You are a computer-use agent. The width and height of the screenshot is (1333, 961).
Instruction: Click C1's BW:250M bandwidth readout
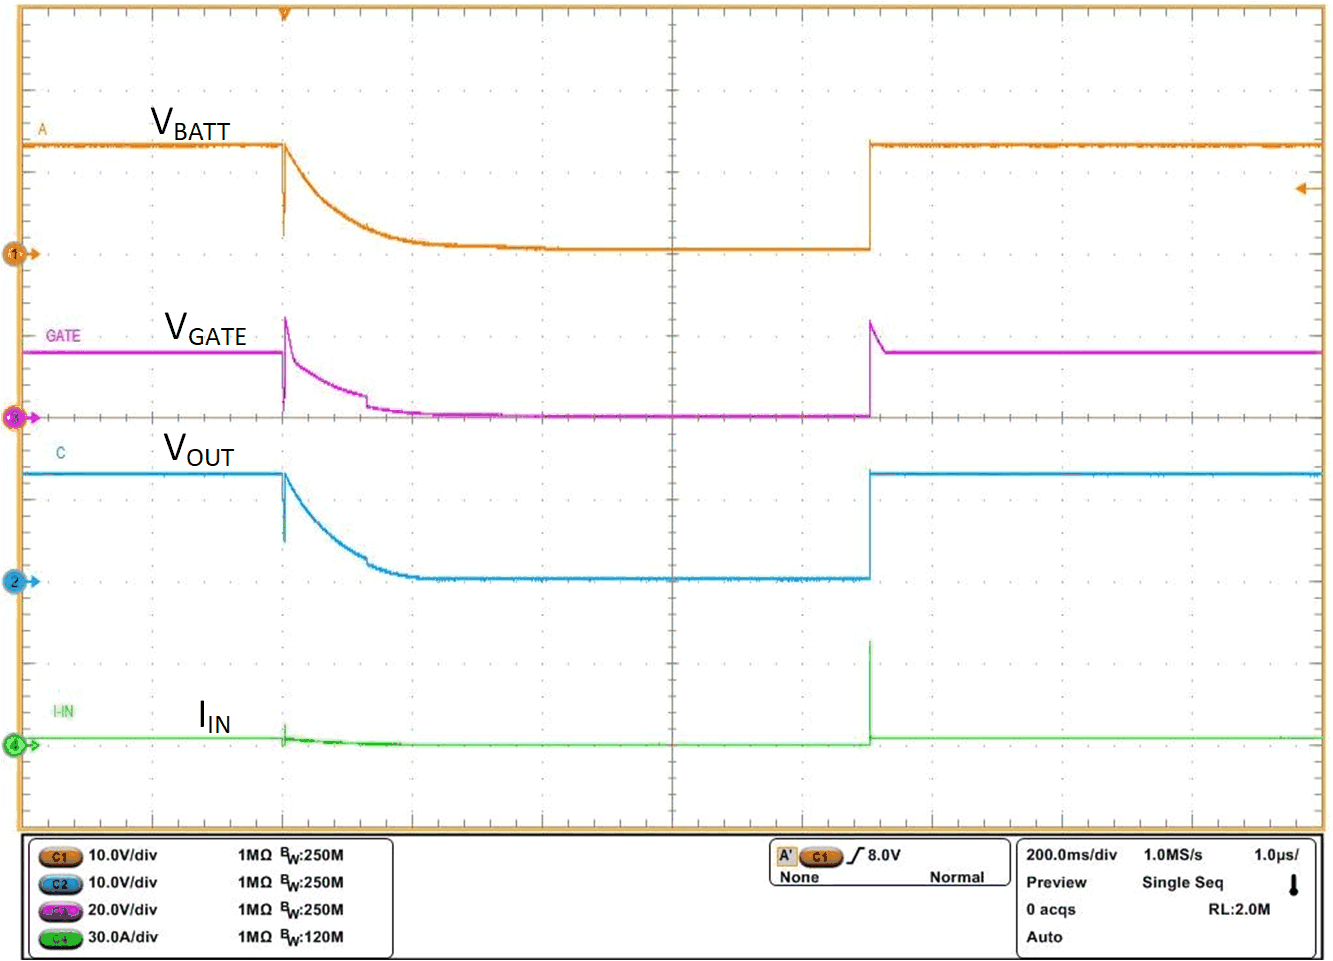tap(312, 856)
